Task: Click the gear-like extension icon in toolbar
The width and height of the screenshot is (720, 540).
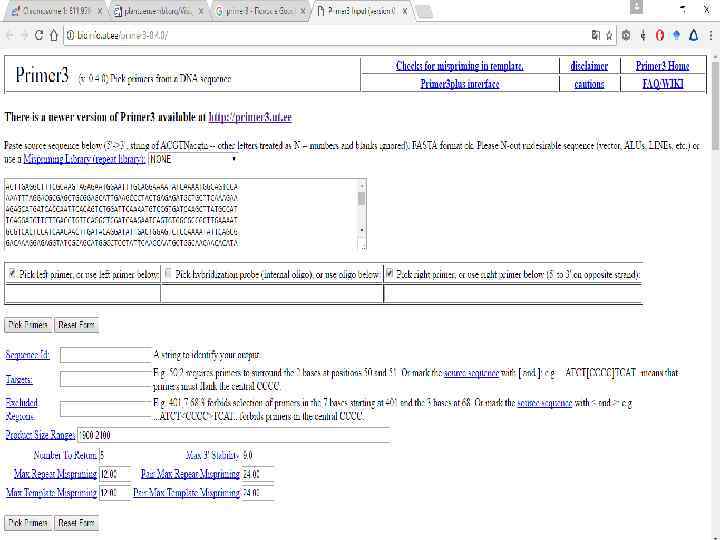Action: point(626,35)
